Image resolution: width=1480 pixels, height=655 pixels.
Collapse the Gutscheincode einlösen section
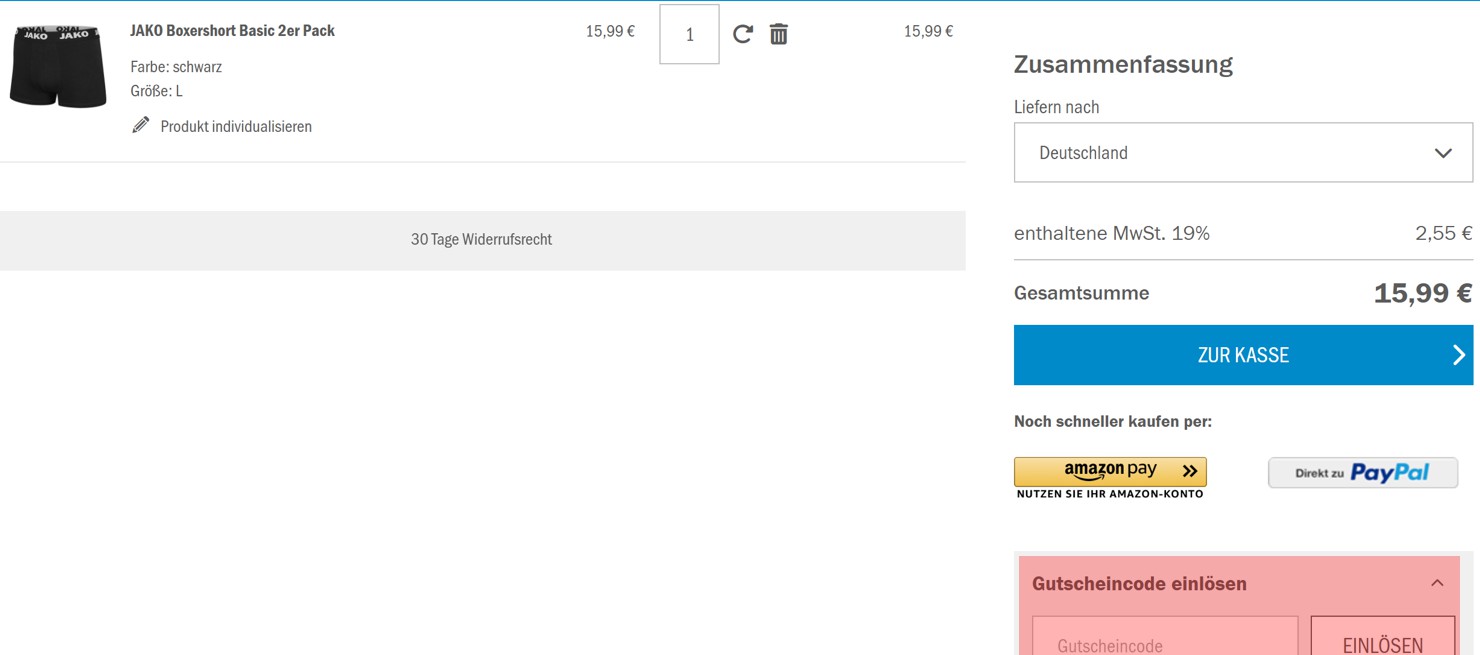tap(1437, 583)
